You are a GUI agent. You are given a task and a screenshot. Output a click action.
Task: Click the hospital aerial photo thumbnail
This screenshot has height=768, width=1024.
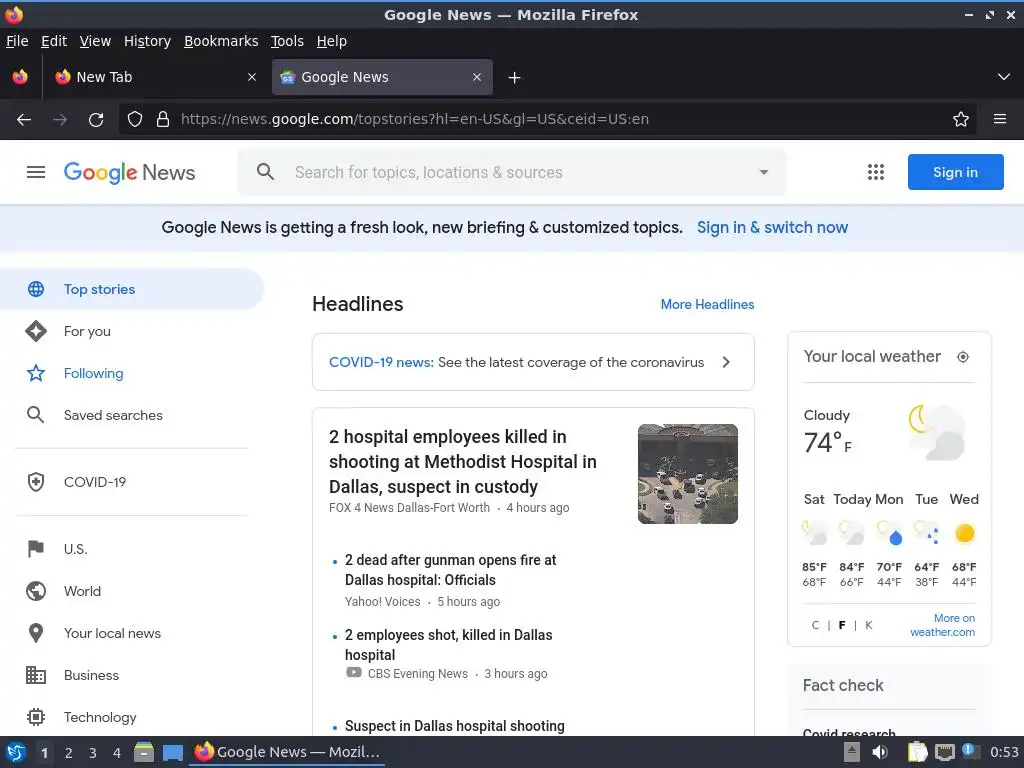[x=688, y=474]
